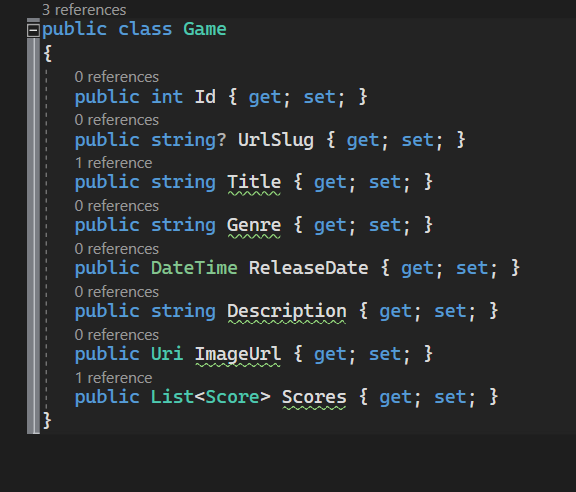Click the Uri type name
The height and width of the screenshot is (492, 576).
pyautogui.click(x=167, y=354)
